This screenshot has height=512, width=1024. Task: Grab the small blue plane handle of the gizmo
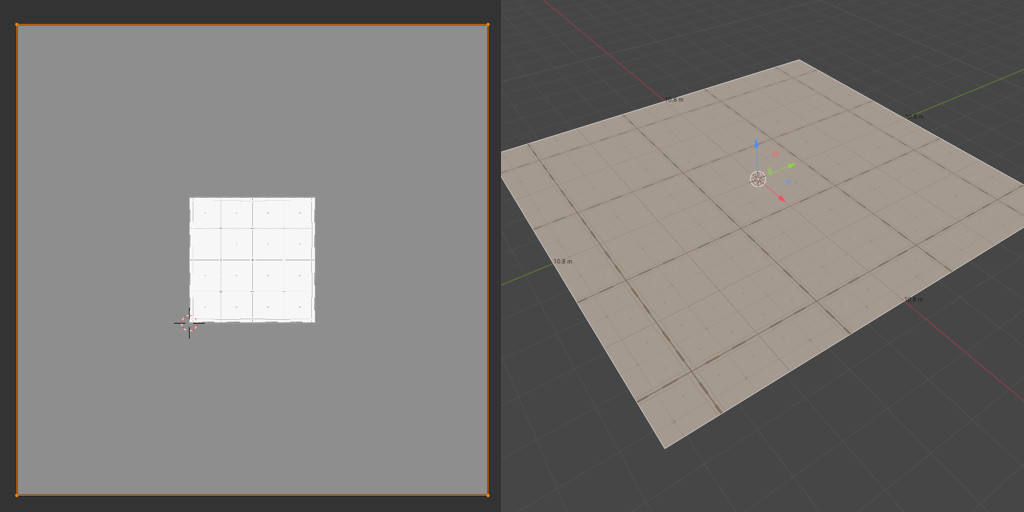pyautogui.click(x=788, y=182)
